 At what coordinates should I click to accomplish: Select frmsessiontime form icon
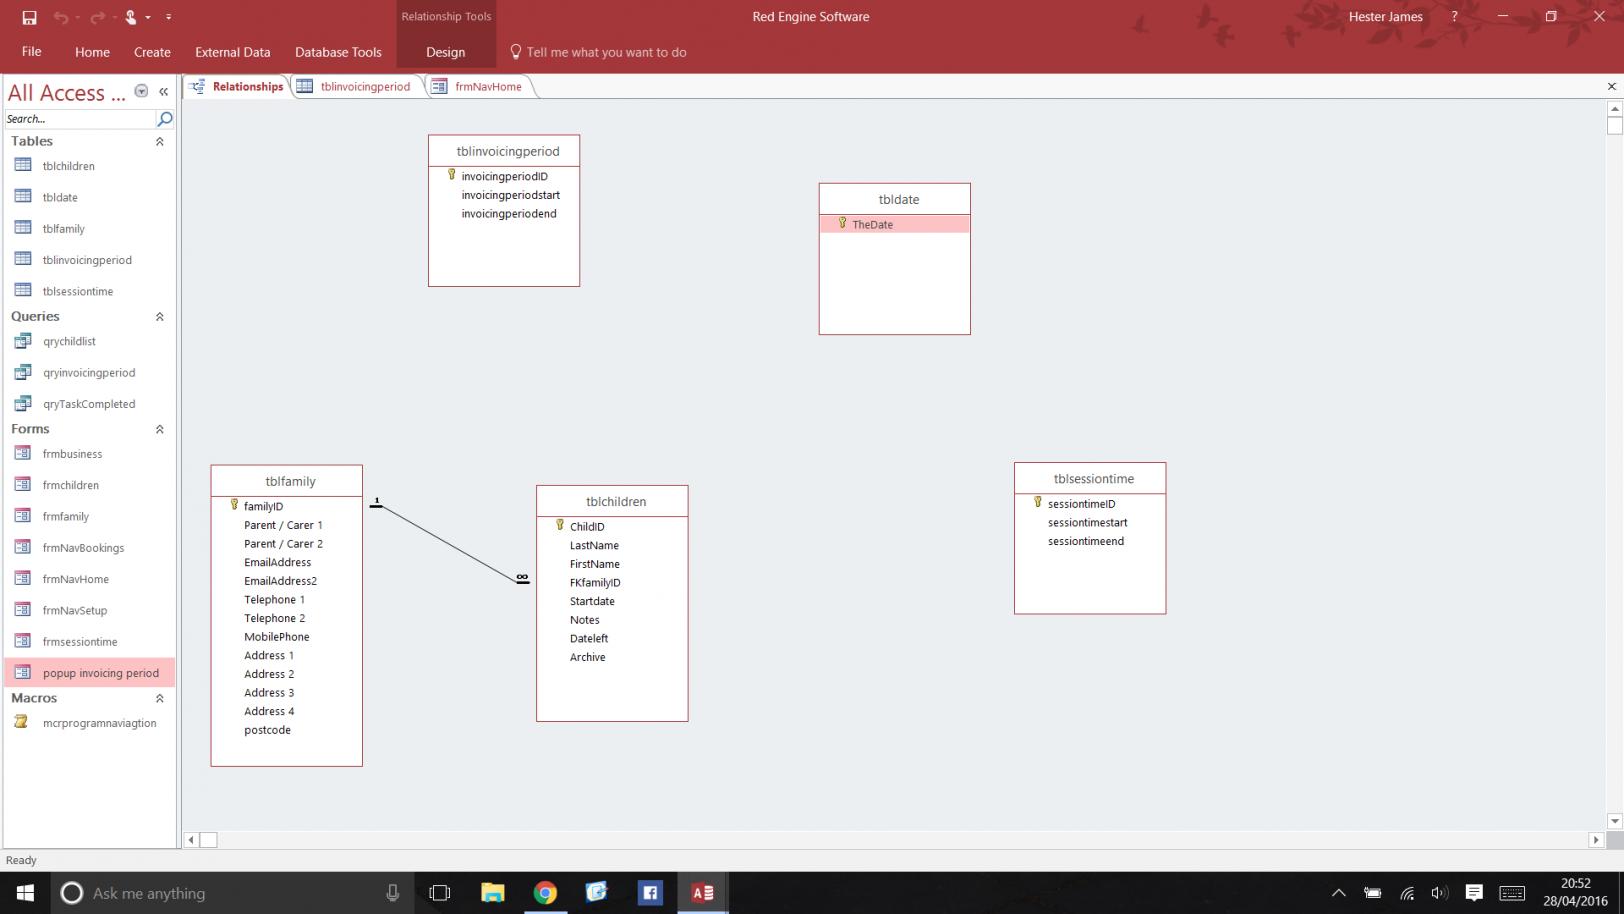pyautogui.click(x=23, y=642)
